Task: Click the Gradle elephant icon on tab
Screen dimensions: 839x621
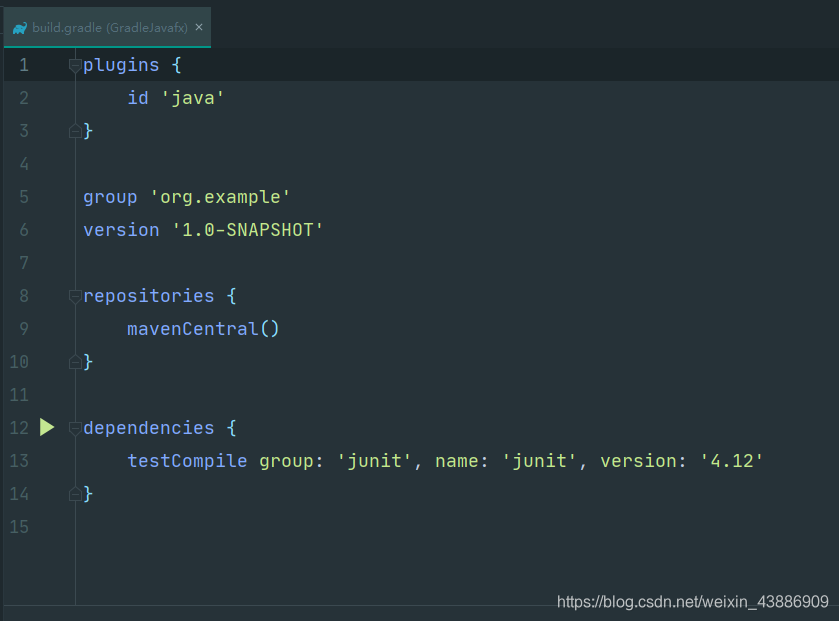Action: 20,28
